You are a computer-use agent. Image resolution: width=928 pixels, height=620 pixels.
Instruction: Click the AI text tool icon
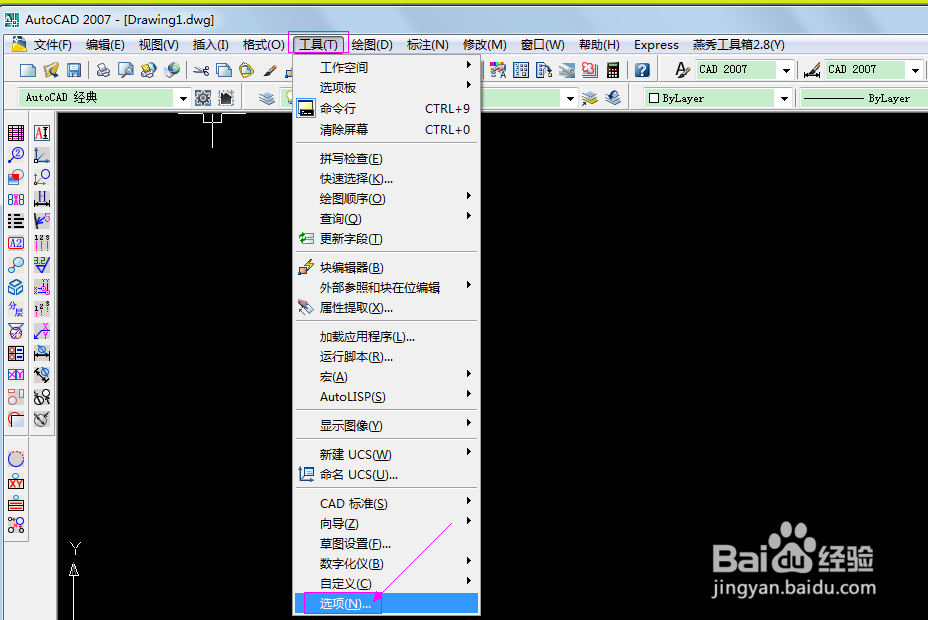41,133
